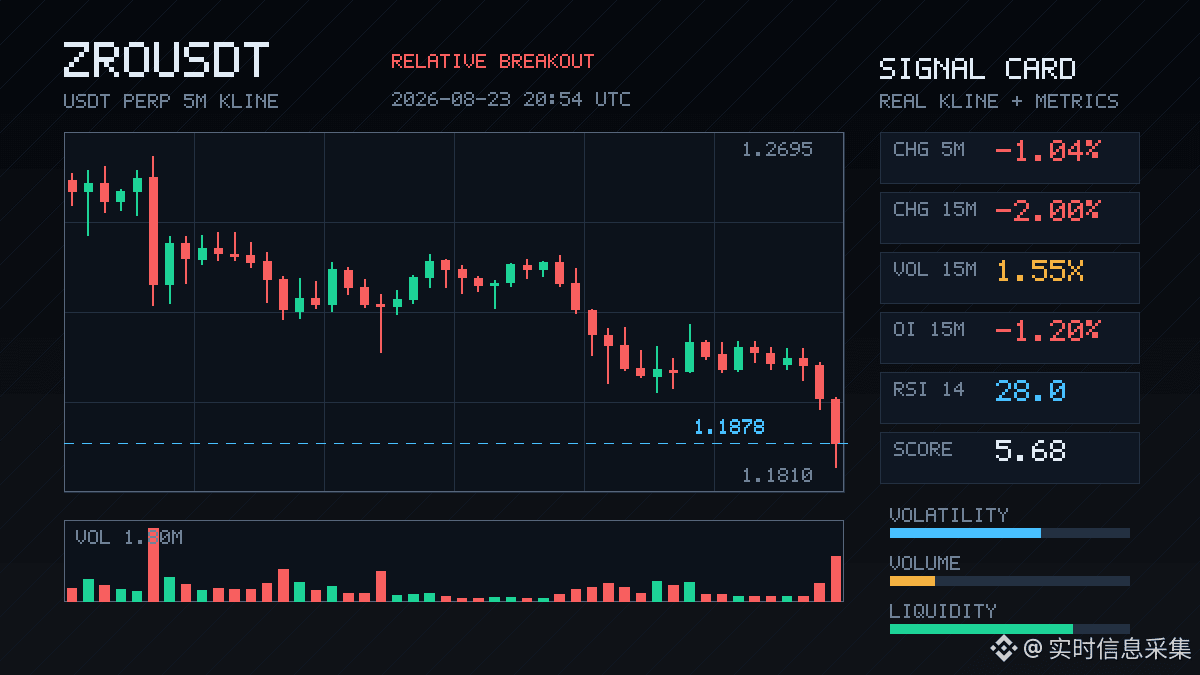Image resolution: width=1200 pixels, height=675 pixels.
Task: Select the CHG 5M -1.04% card
Action: [x=1009, y=157]
